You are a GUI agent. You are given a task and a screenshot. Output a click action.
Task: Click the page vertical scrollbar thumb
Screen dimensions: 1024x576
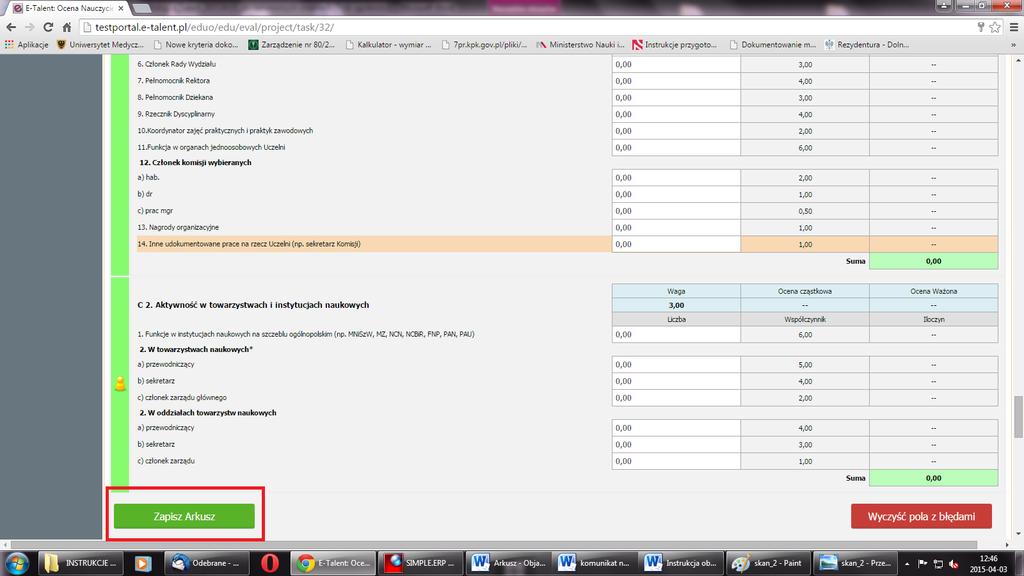1018,417
